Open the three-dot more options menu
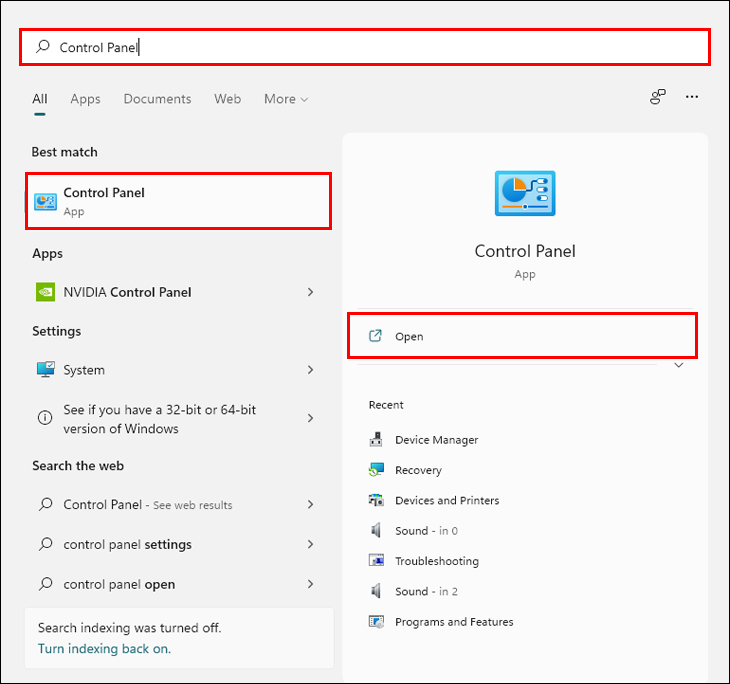 (x=692, y=97)
